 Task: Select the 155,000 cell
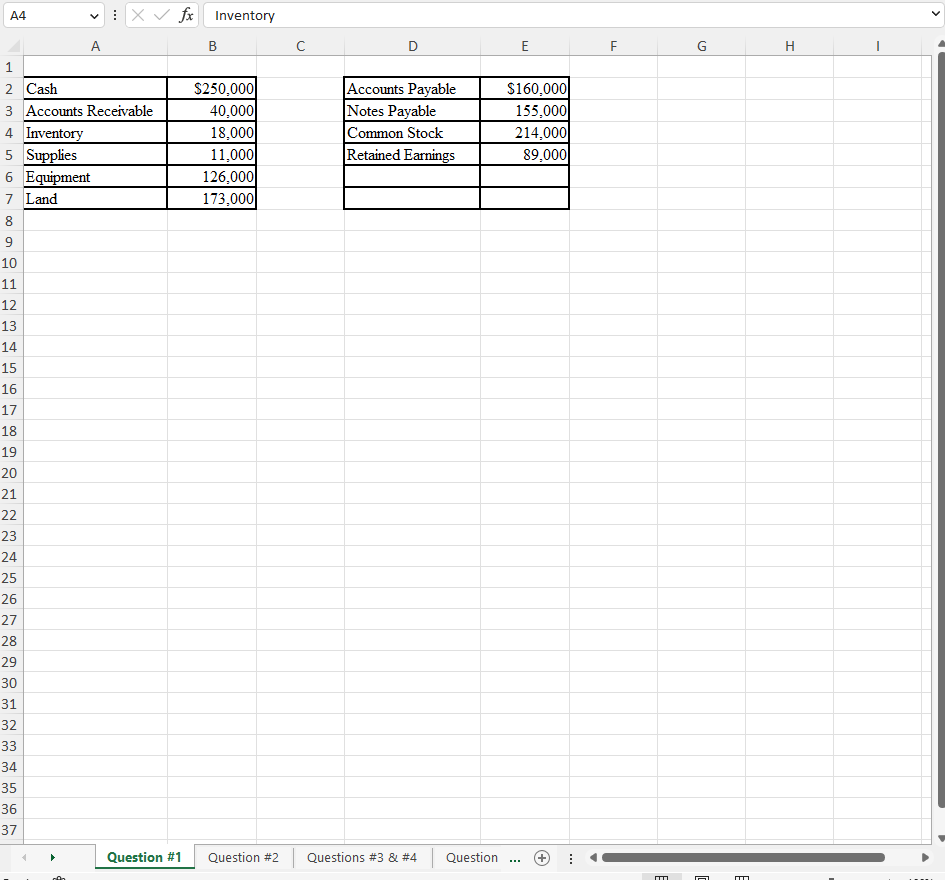[x=524, y=111]
